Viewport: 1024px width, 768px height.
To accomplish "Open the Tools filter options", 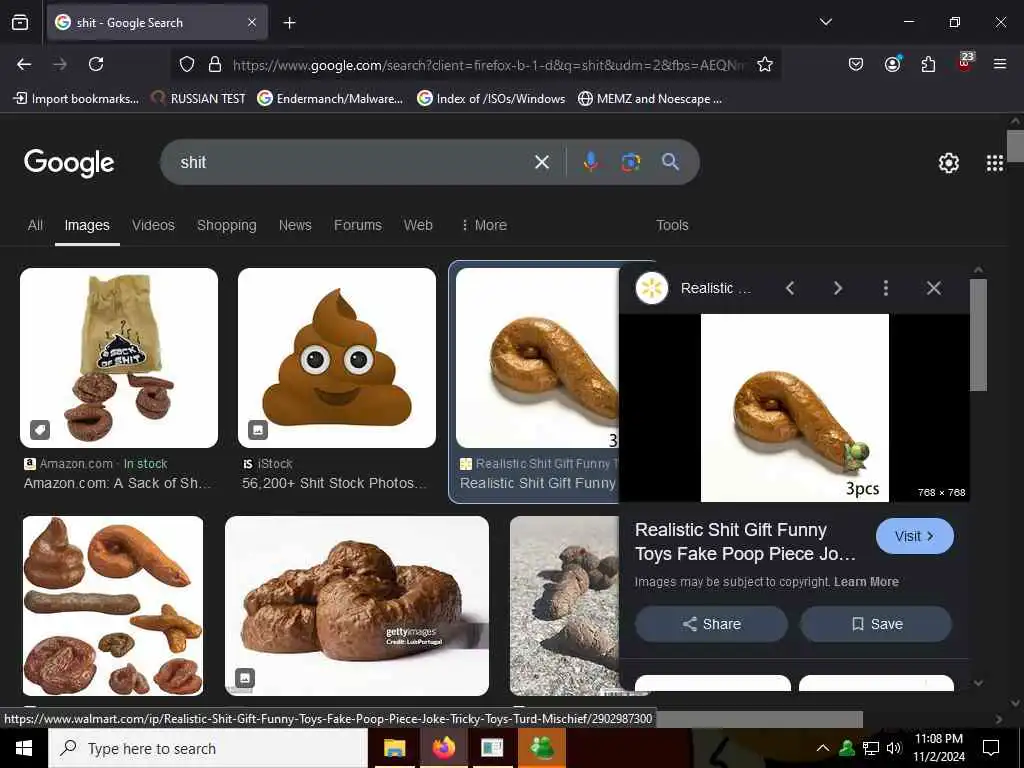I will (672, 225).
